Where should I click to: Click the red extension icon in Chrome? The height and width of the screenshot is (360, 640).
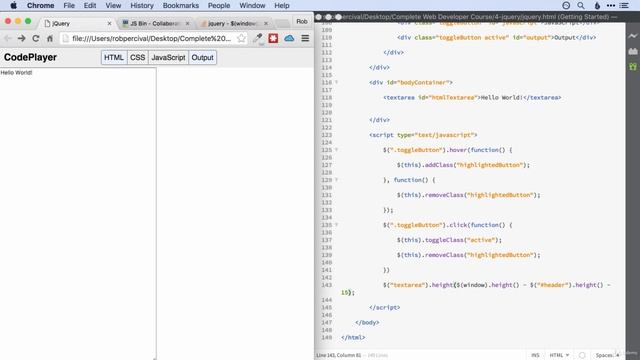[x=273, y=38]
